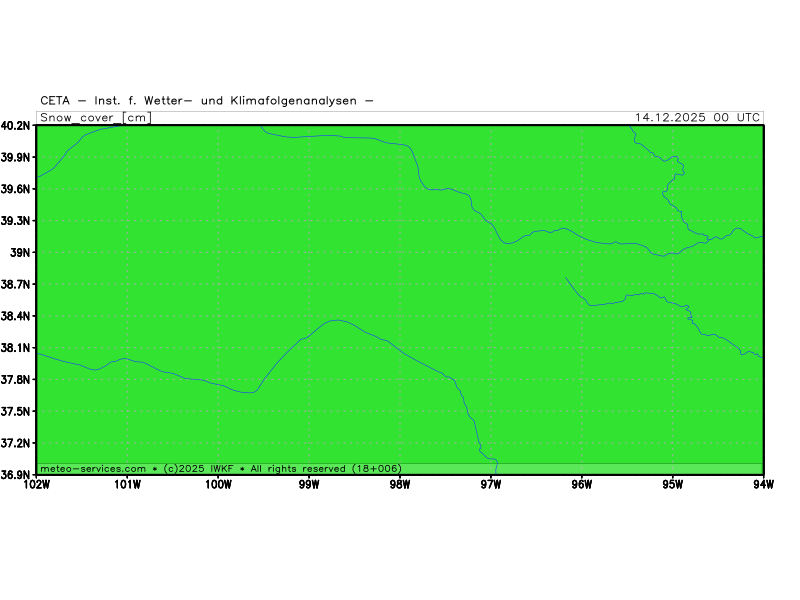The image size is (800, 600).
Task: Click the 94W longitude label
Action: [x=762, y=486]
